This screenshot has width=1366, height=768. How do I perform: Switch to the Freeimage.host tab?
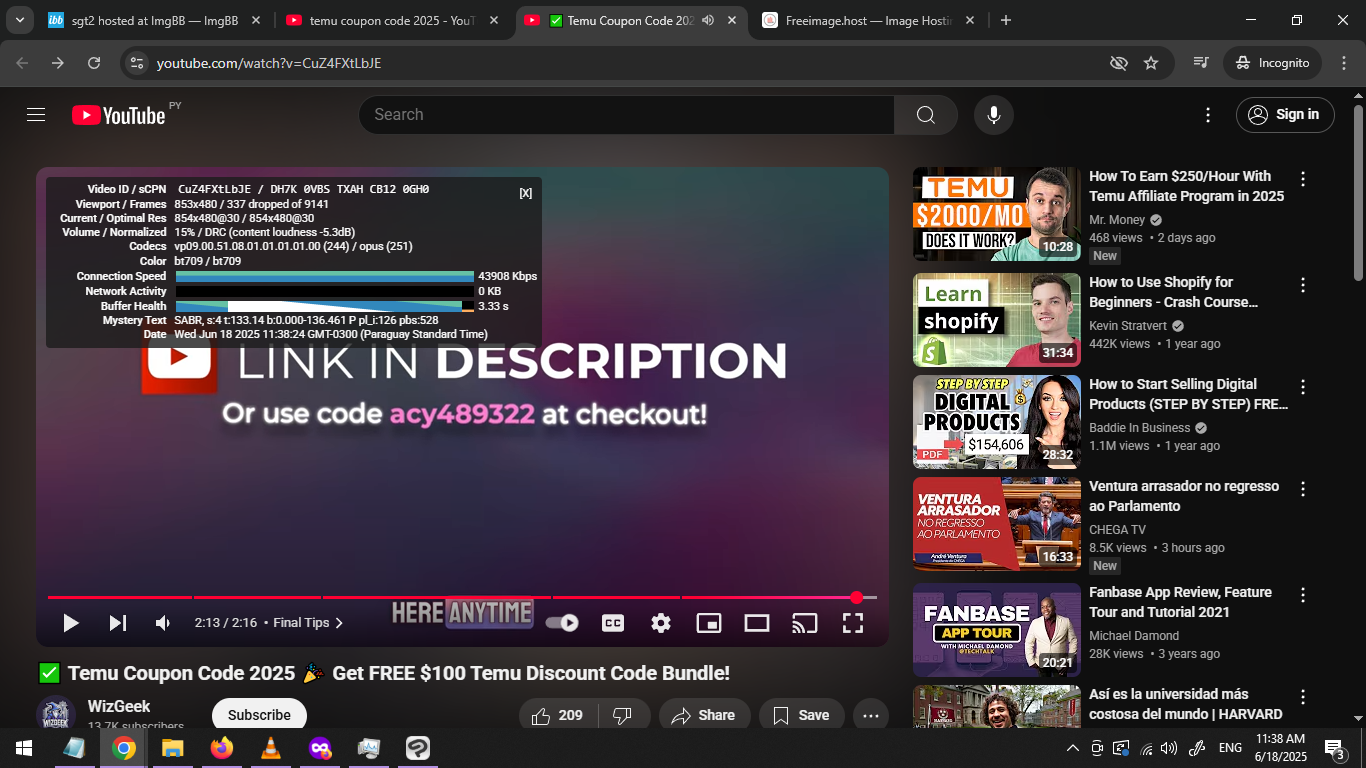pos(868,20)
